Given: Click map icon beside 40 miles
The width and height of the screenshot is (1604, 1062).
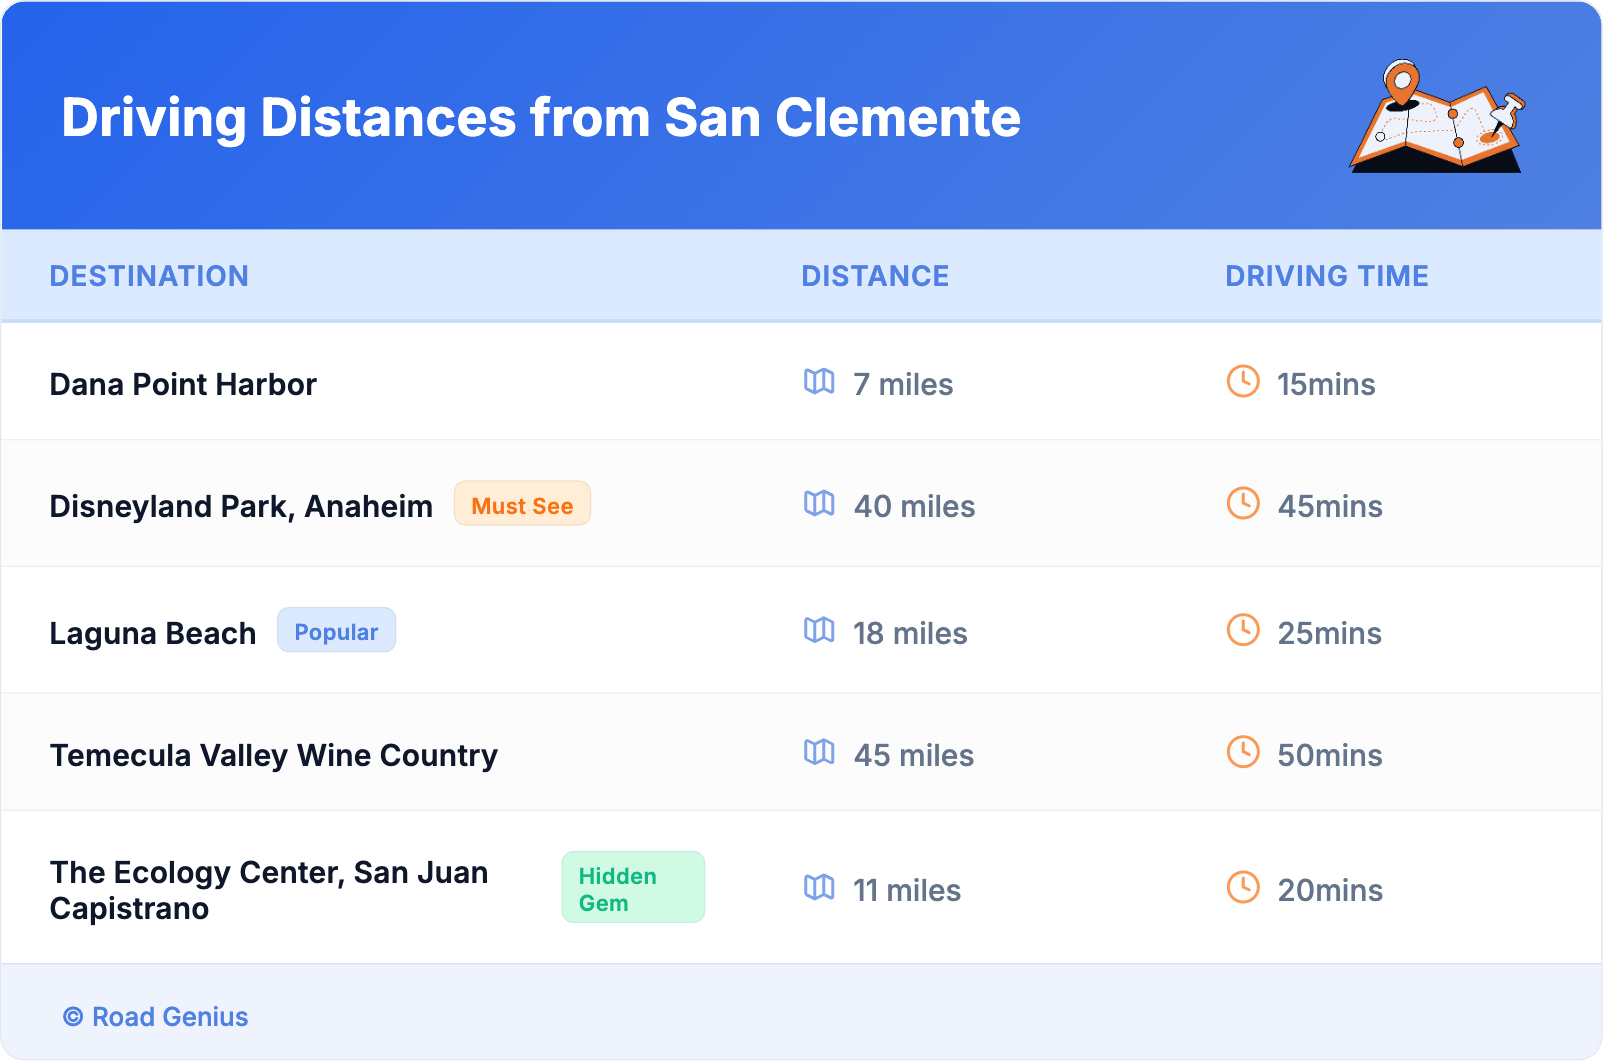Looking at the screenshot, I should click(819, 504).
